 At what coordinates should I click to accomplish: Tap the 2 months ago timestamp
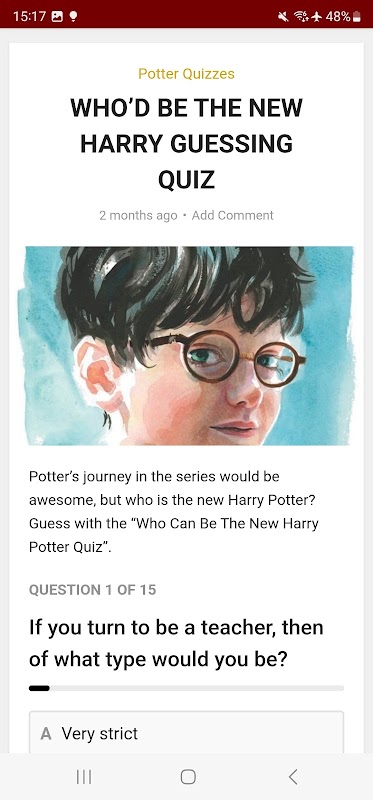click(138, 215)
